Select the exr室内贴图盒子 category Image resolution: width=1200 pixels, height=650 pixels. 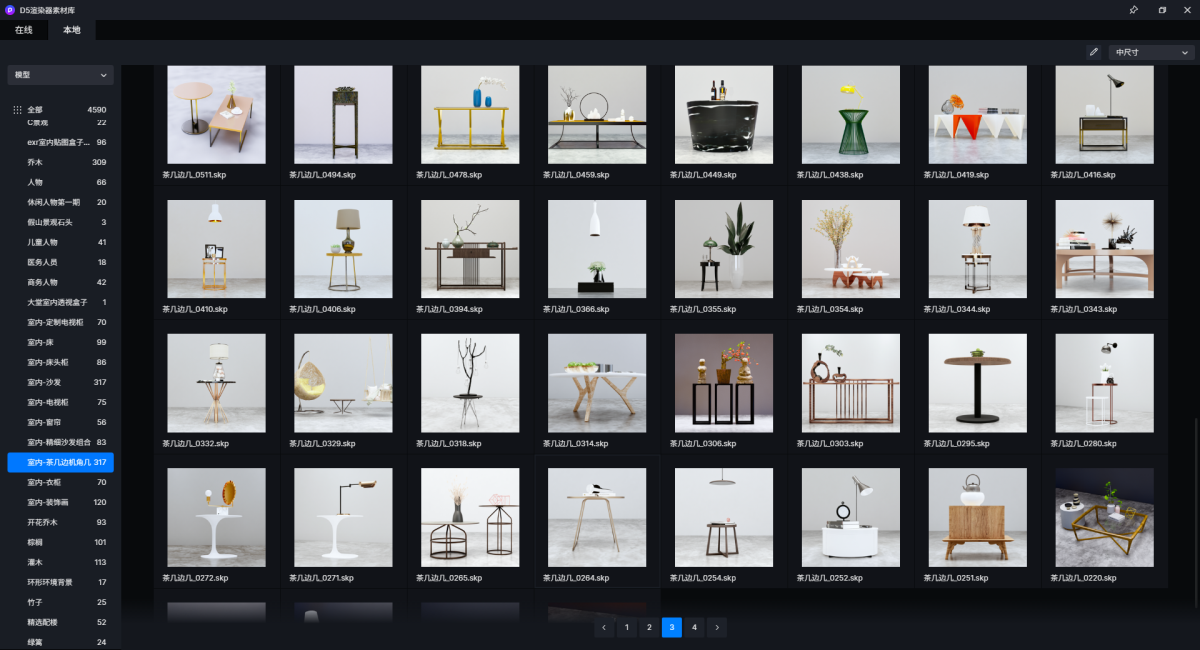click(61, 142)
